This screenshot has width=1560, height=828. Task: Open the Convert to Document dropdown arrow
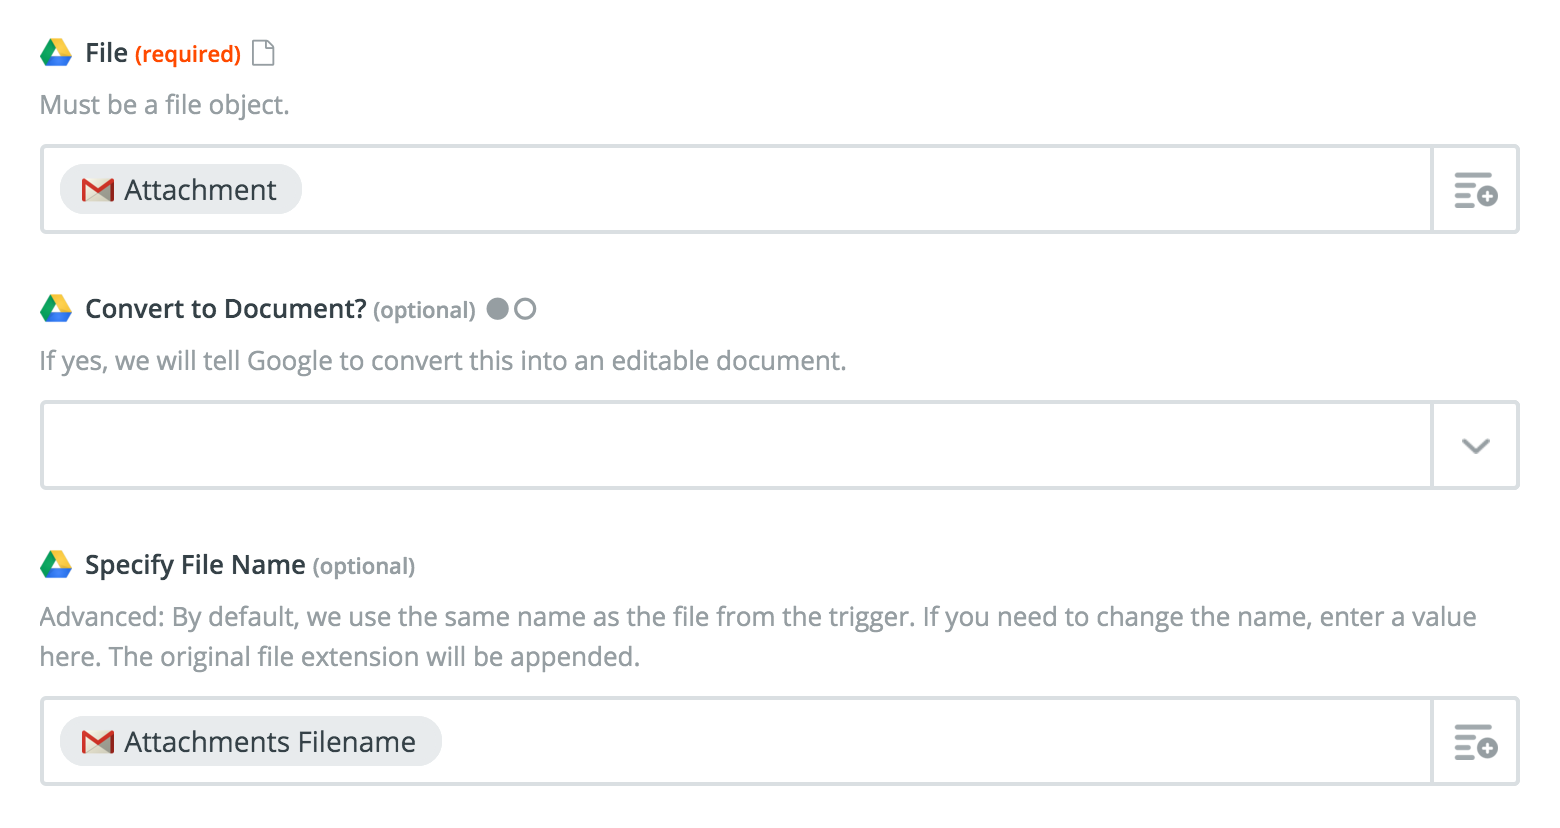tap(1475, 445)
